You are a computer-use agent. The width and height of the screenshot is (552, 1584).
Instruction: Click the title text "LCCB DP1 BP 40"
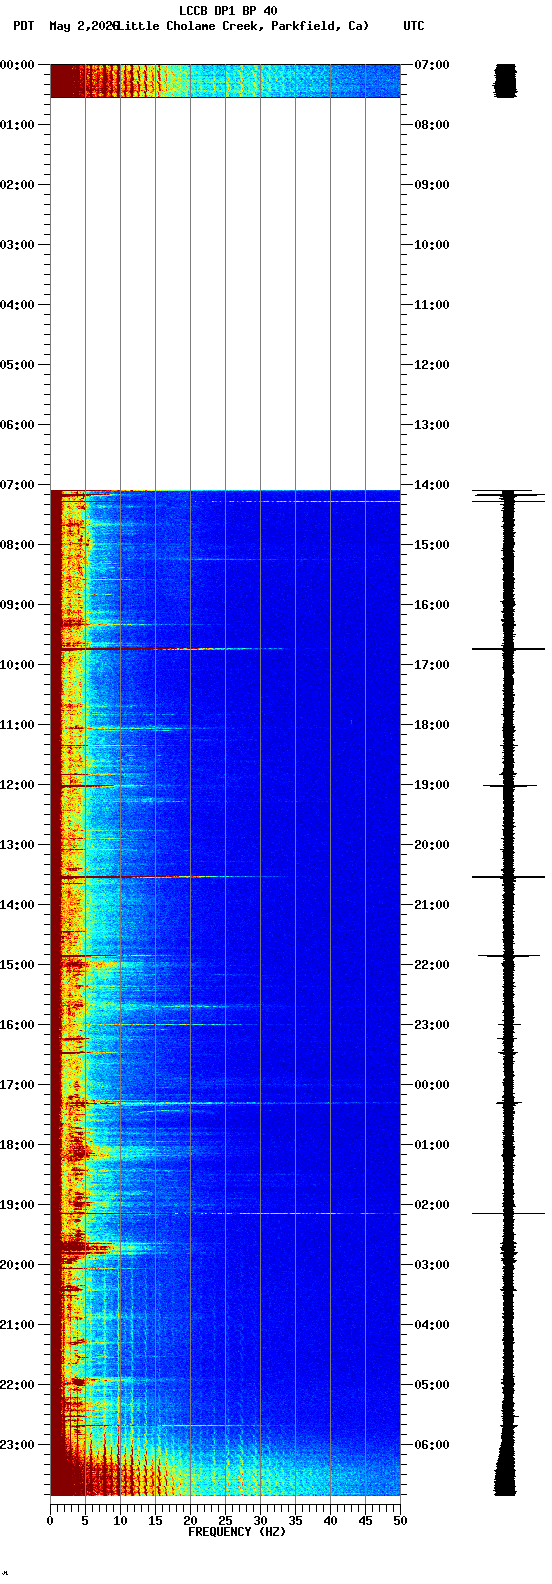pyautogui.click(x=228, y=11)
